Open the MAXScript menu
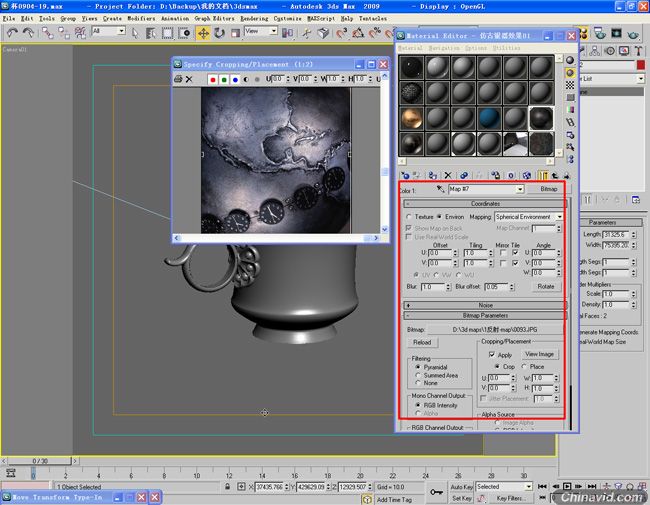This screenshot has width=650, height=505. tap(321, 19)
